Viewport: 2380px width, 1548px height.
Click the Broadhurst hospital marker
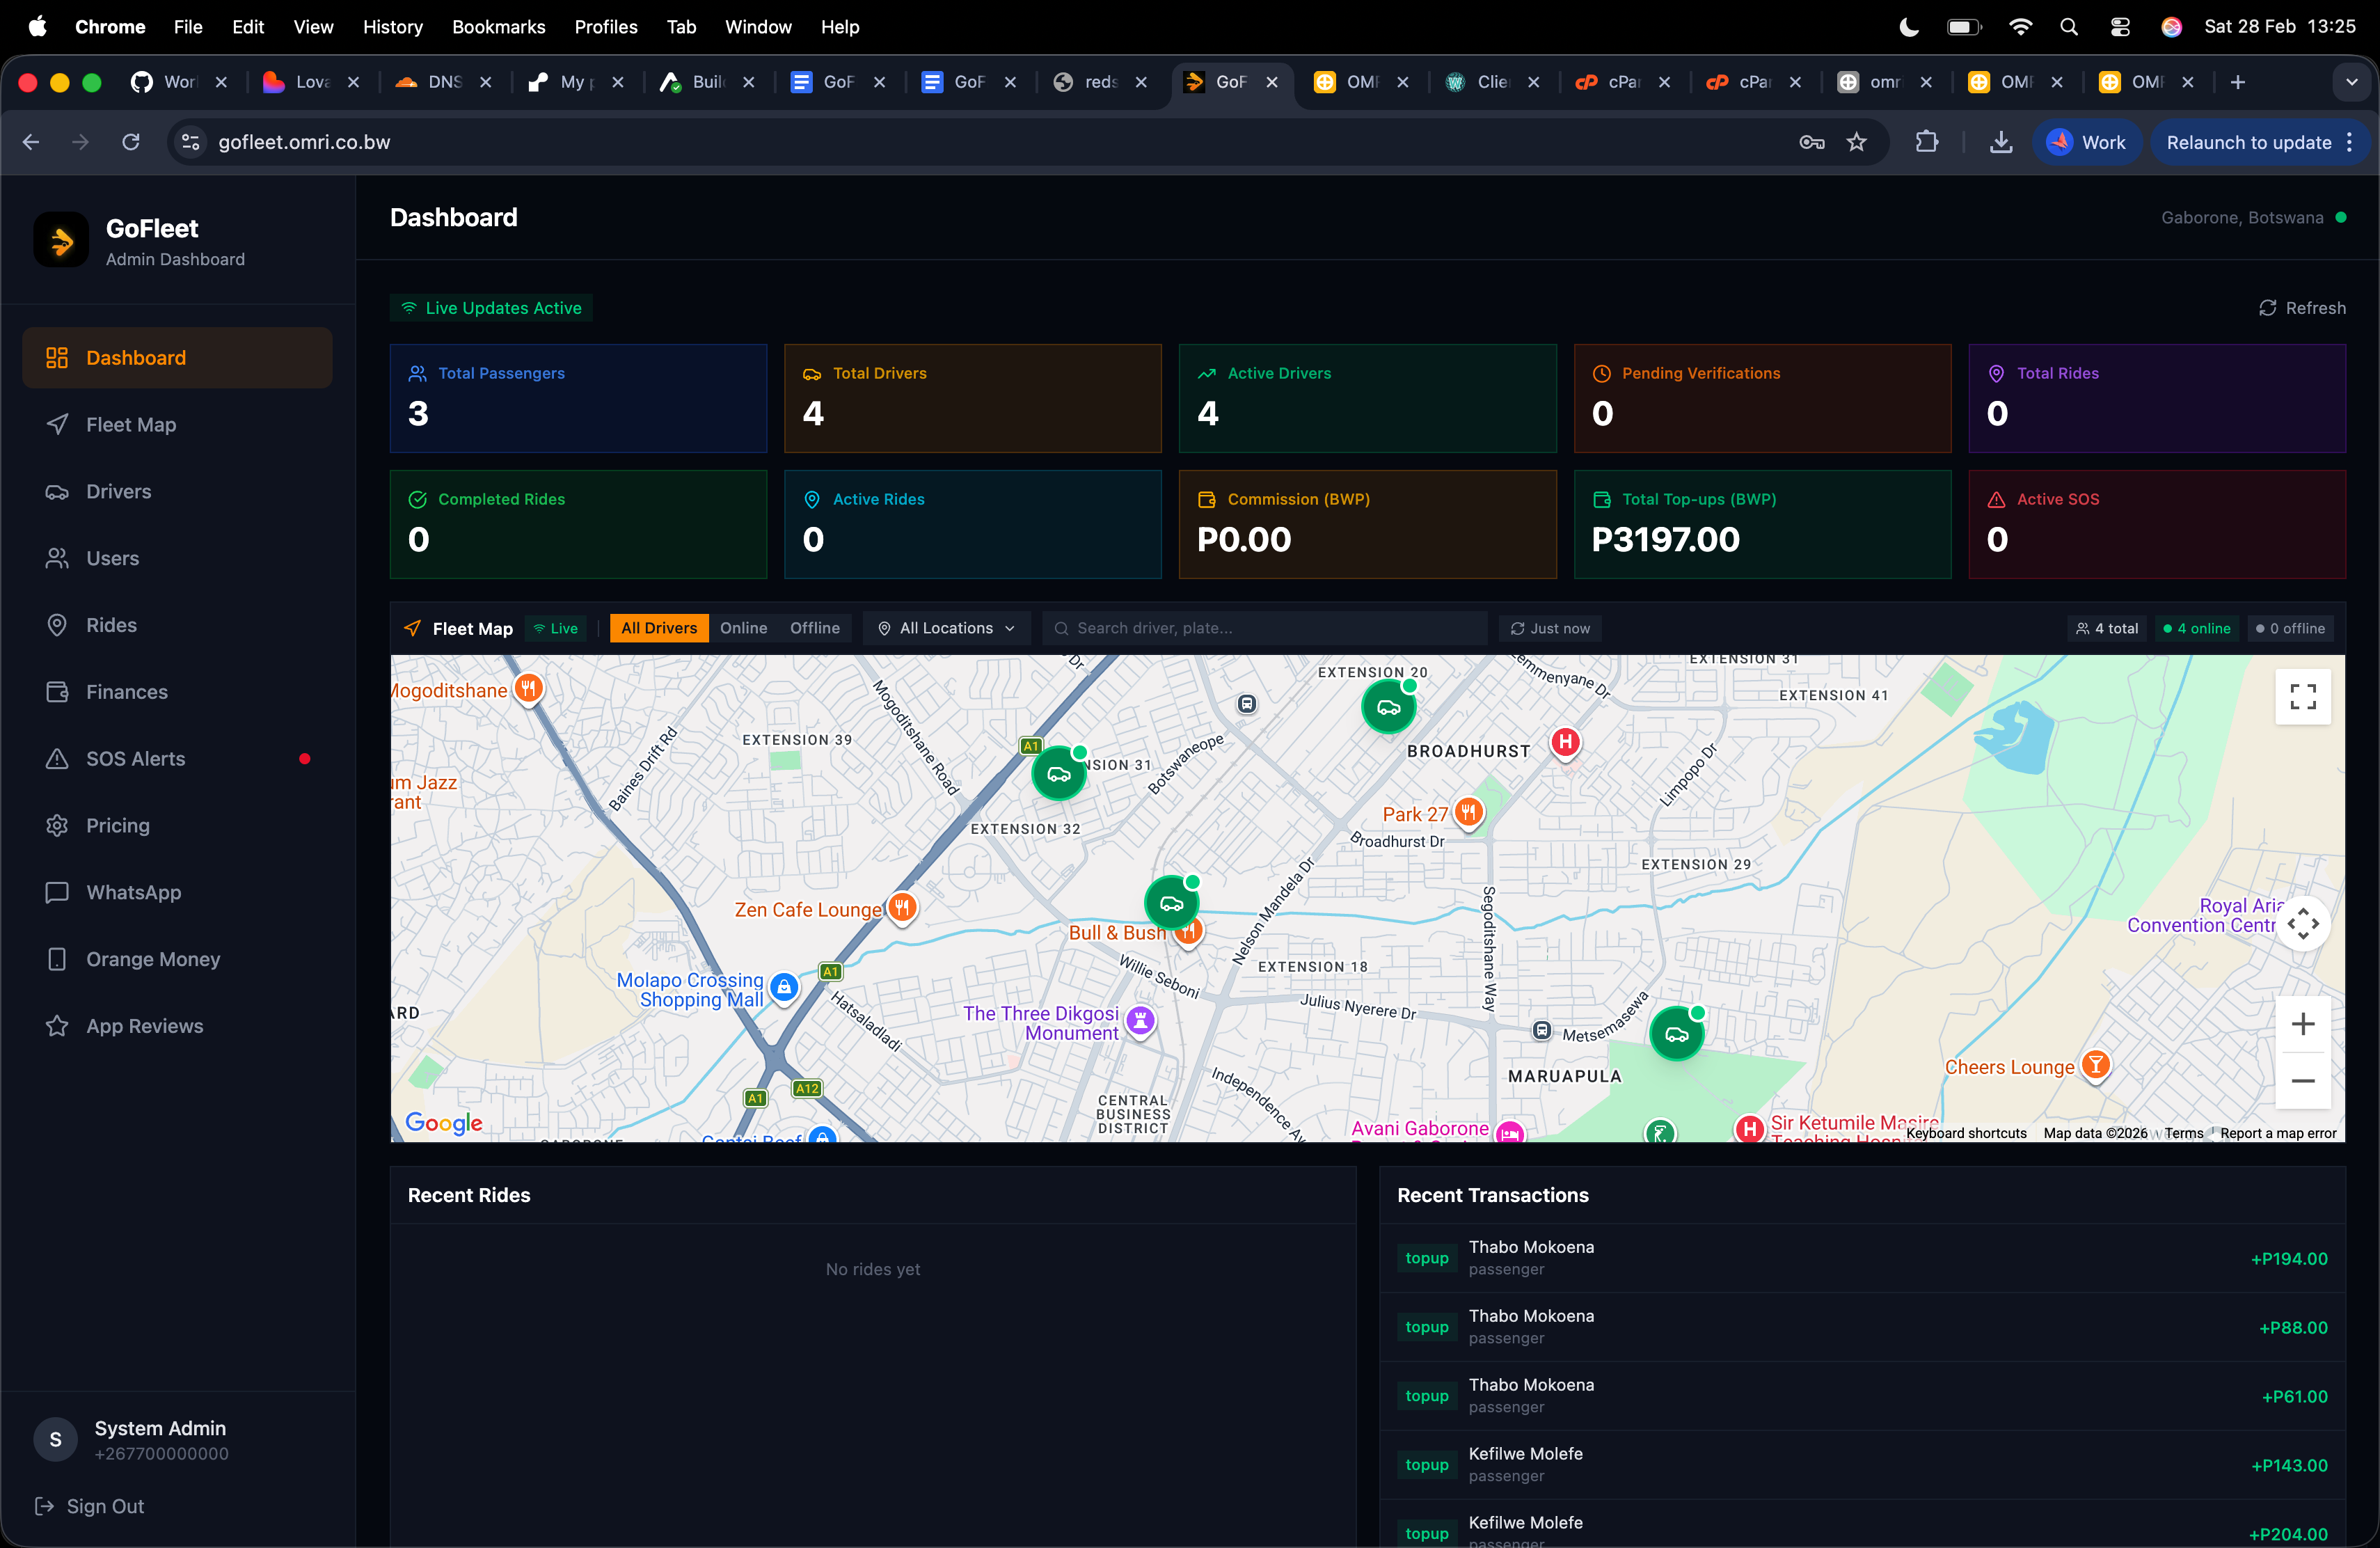[1566, 743]
